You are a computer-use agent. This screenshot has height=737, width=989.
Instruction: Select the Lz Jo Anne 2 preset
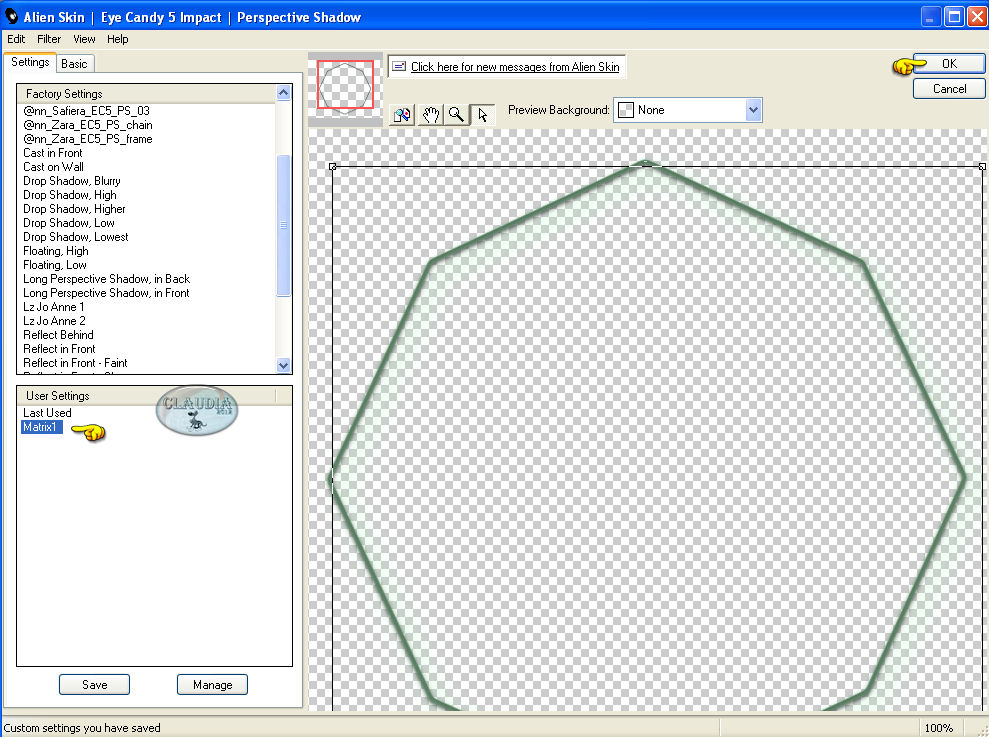54,321
